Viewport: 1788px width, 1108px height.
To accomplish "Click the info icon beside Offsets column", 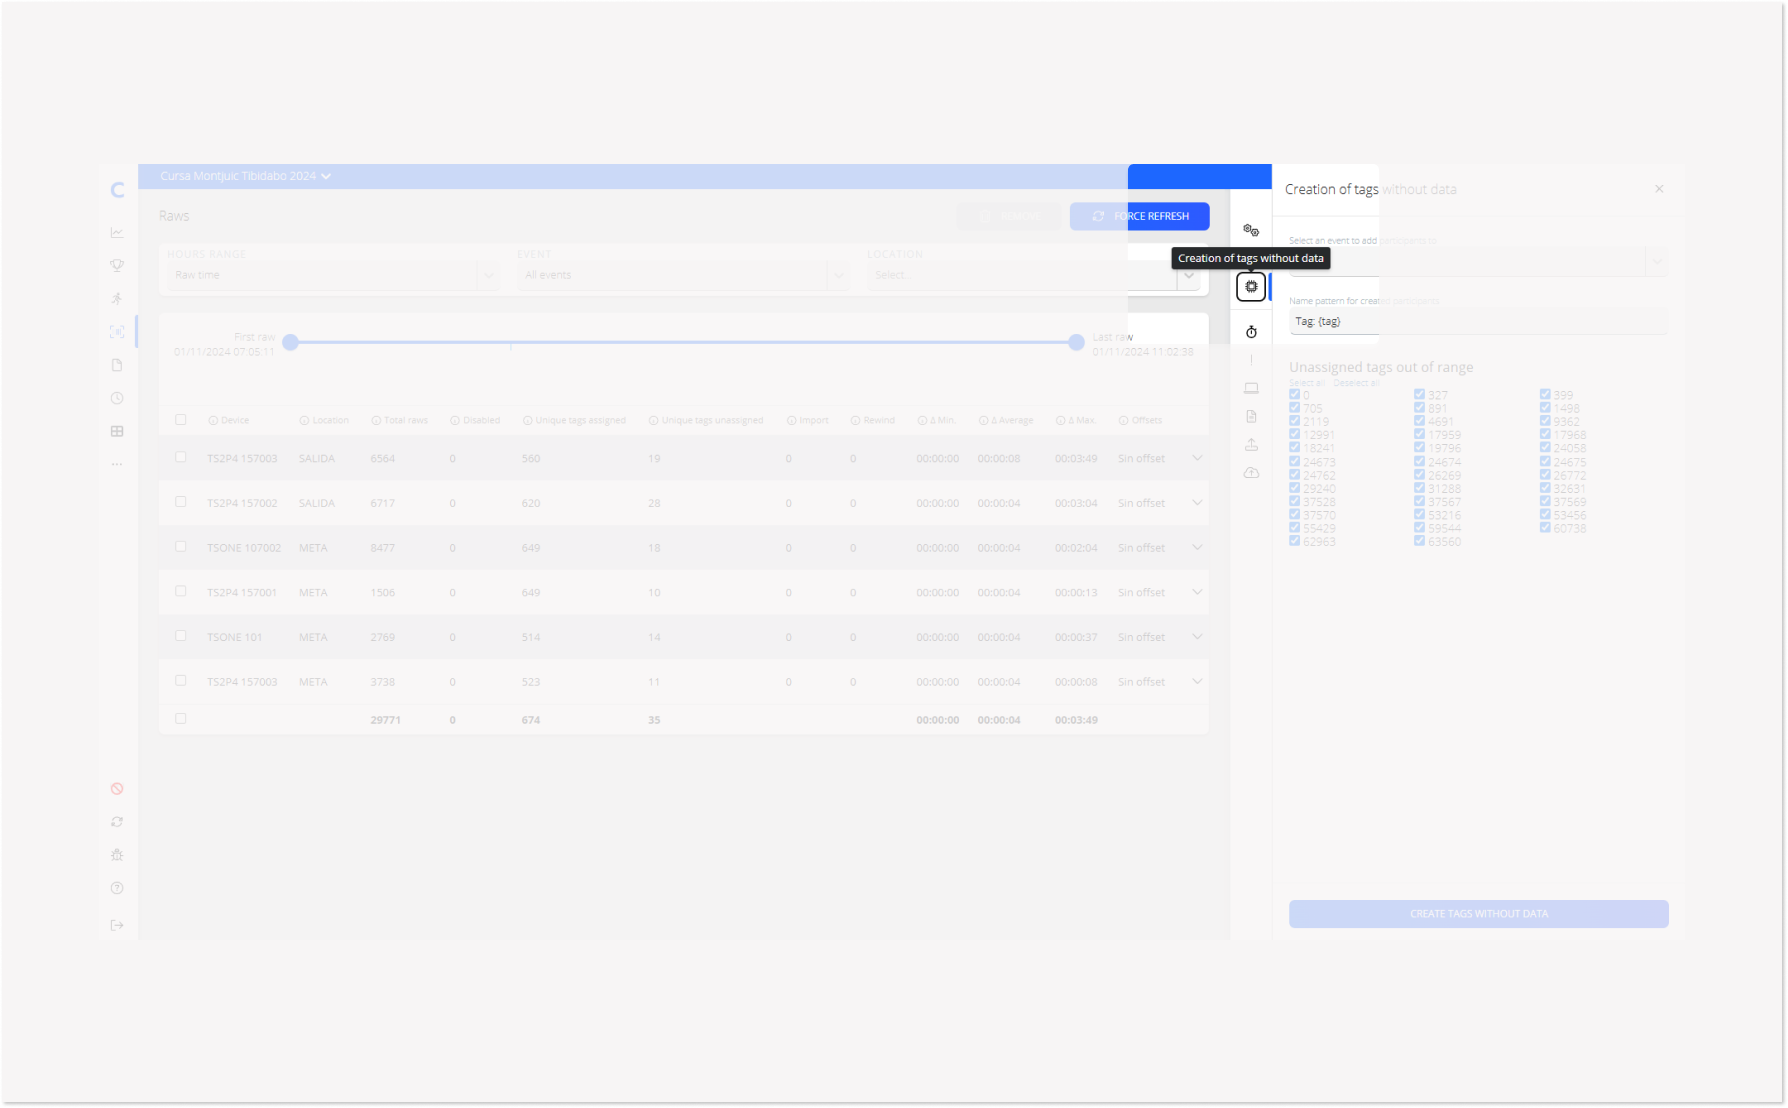I will coord(1123,421).
